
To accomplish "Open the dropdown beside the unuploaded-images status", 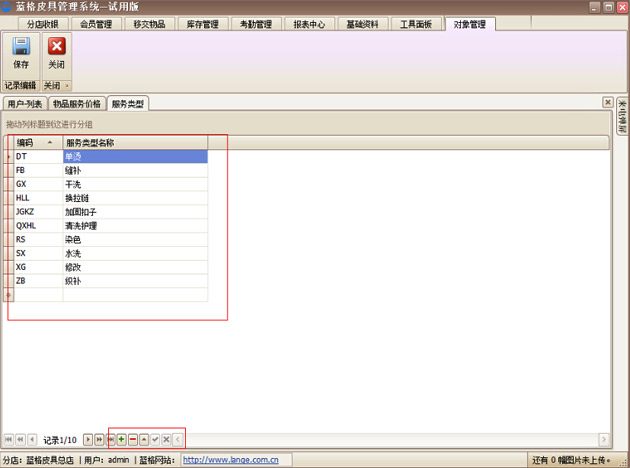I will tap(620, 461).
